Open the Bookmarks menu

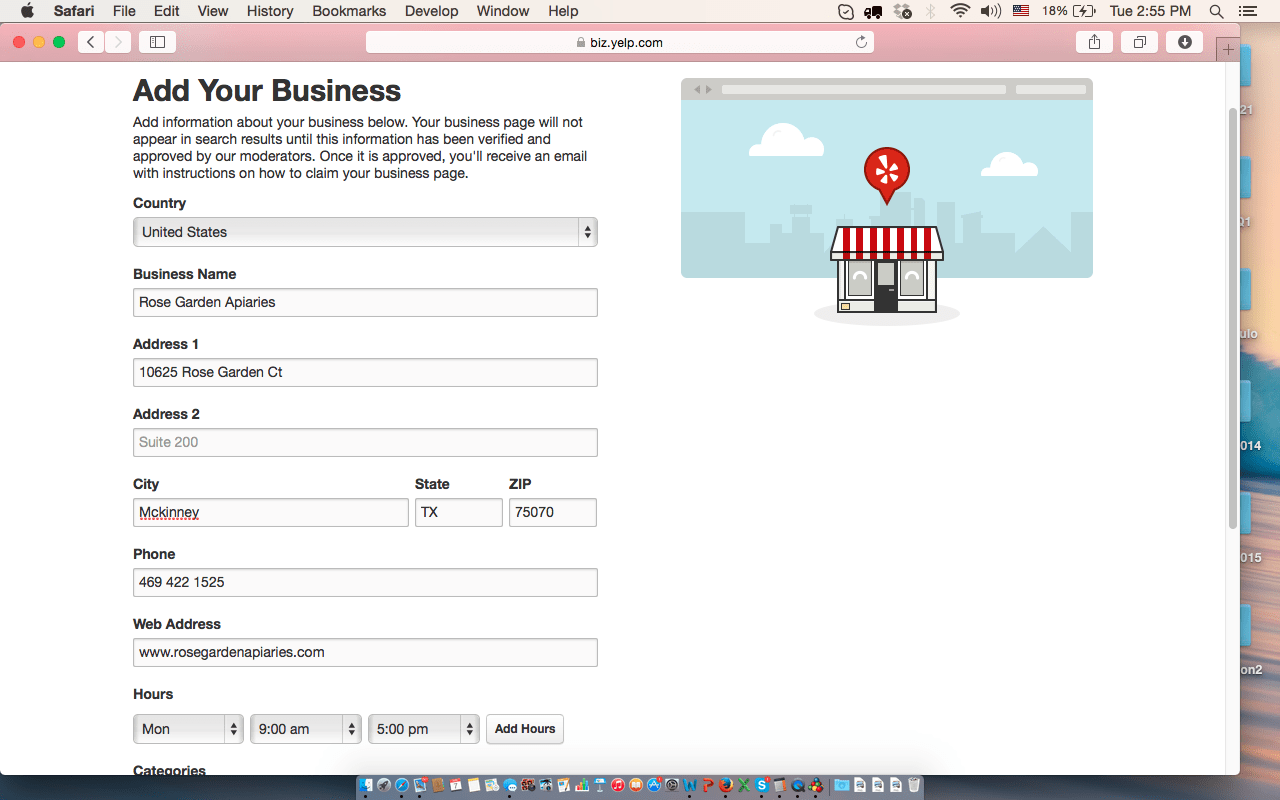click(x=350, y=11)
